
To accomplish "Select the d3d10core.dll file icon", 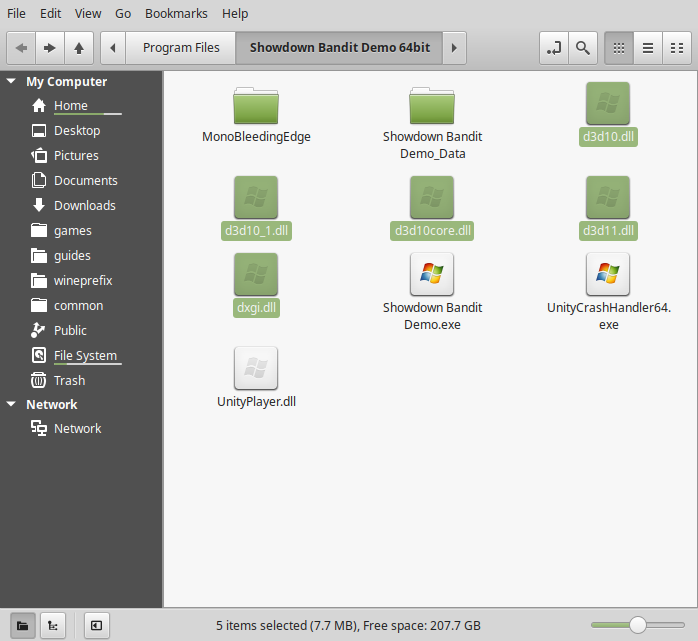I will tap(432, 197).
